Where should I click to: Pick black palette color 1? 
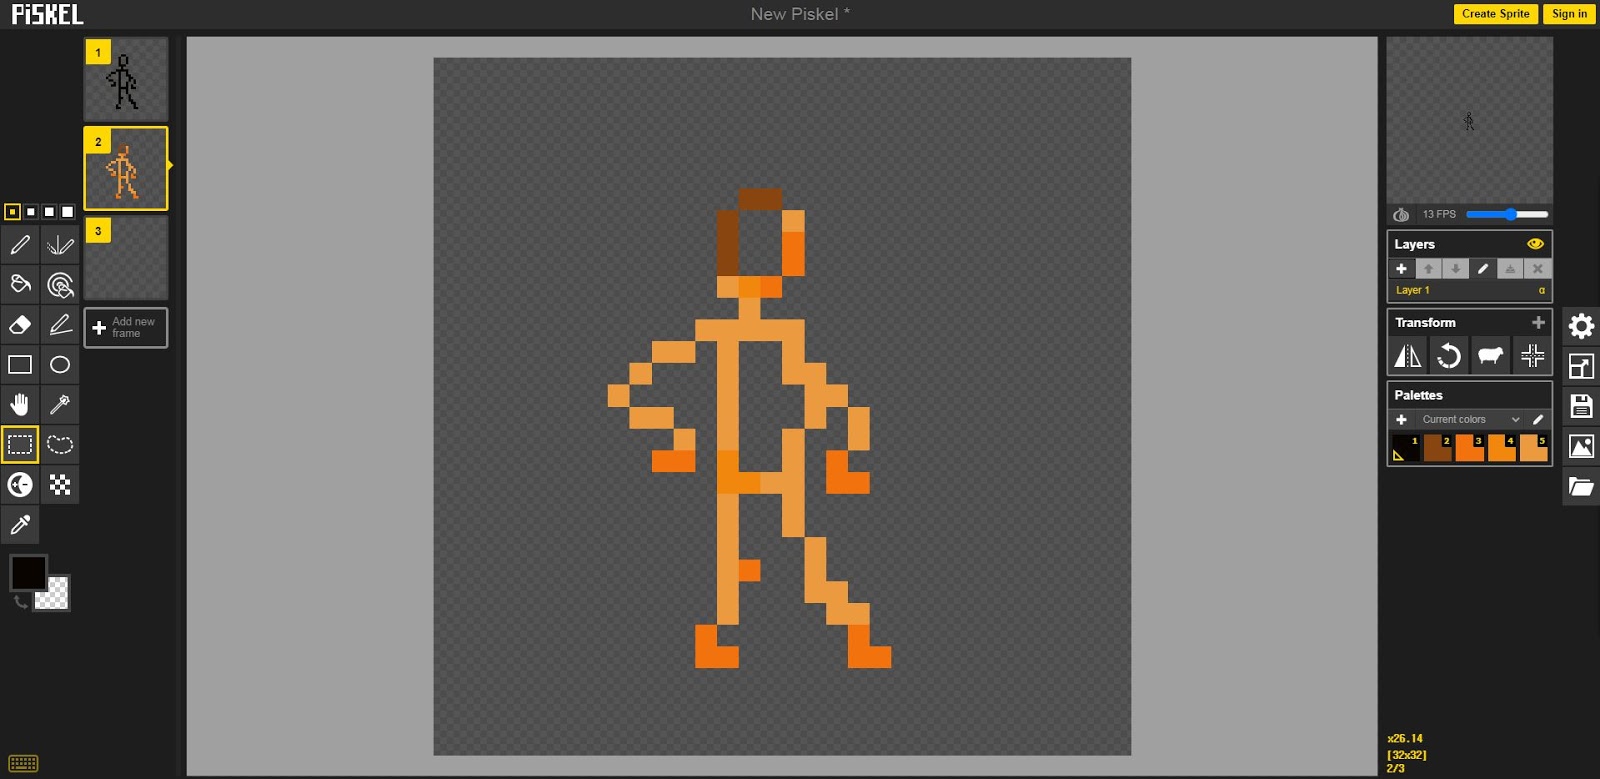[x=1406, y=448]
